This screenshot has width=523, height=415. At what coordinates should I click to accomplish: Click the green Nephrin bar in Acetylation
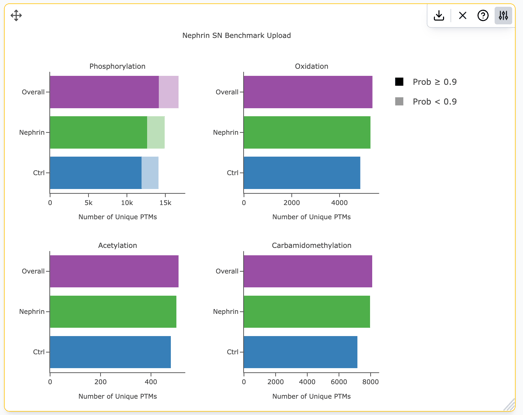pyautogui.click(x=113, y=312)
